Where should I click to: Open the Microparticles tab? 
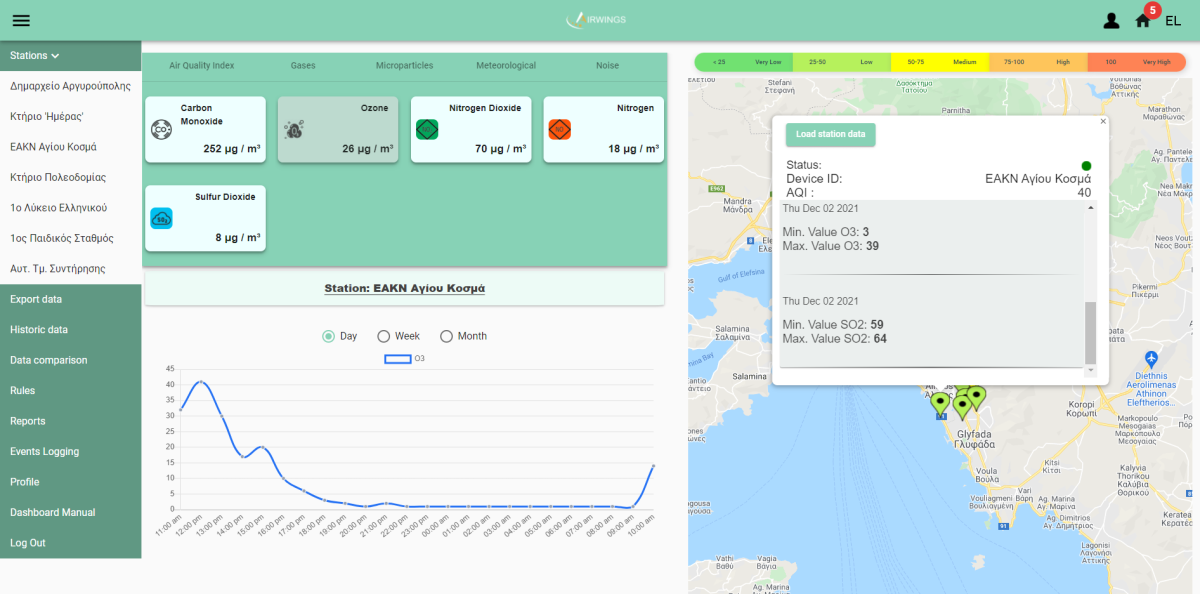click(404, 65)
